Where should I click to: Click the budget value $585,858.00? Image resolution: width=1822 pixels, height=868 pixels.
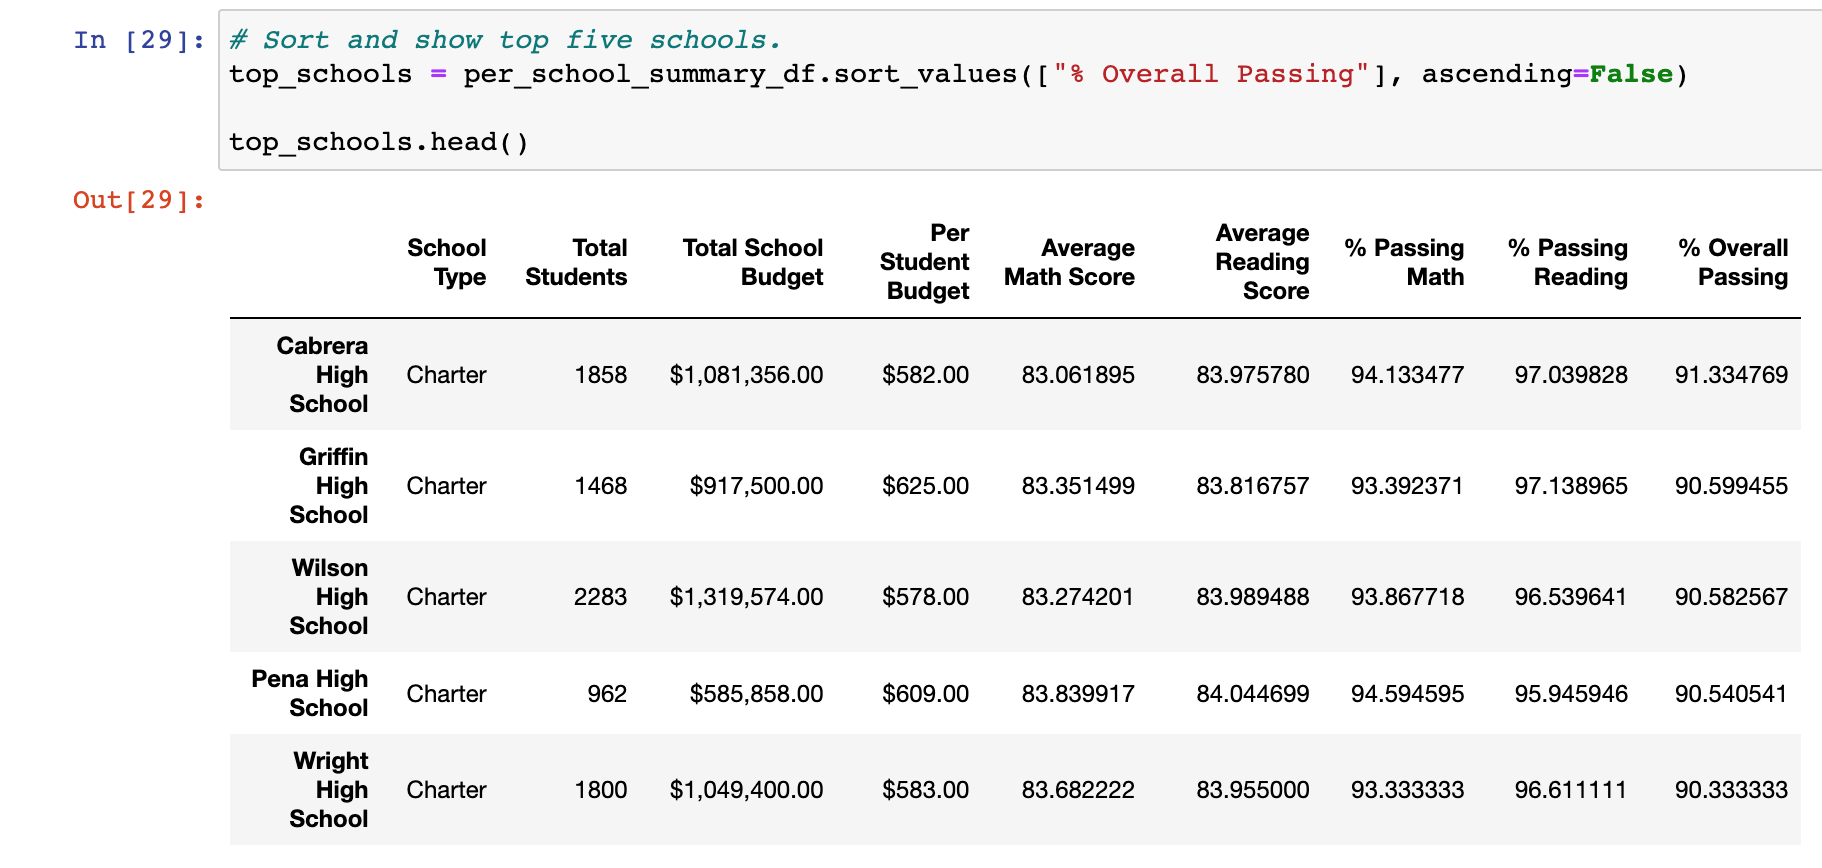click(x=756, y=694)
